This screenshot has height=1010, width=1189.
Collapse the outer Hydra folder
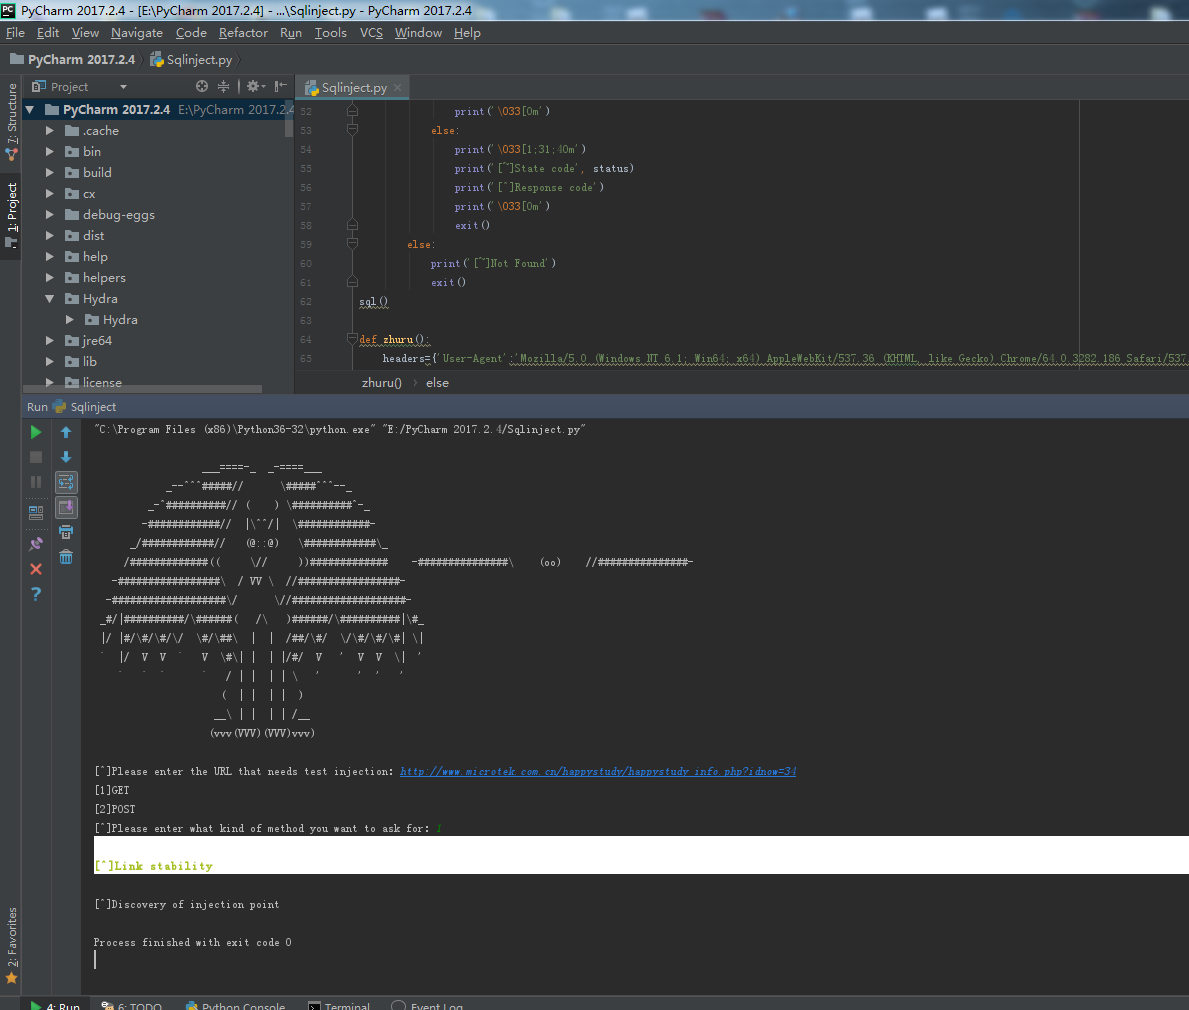49,299
